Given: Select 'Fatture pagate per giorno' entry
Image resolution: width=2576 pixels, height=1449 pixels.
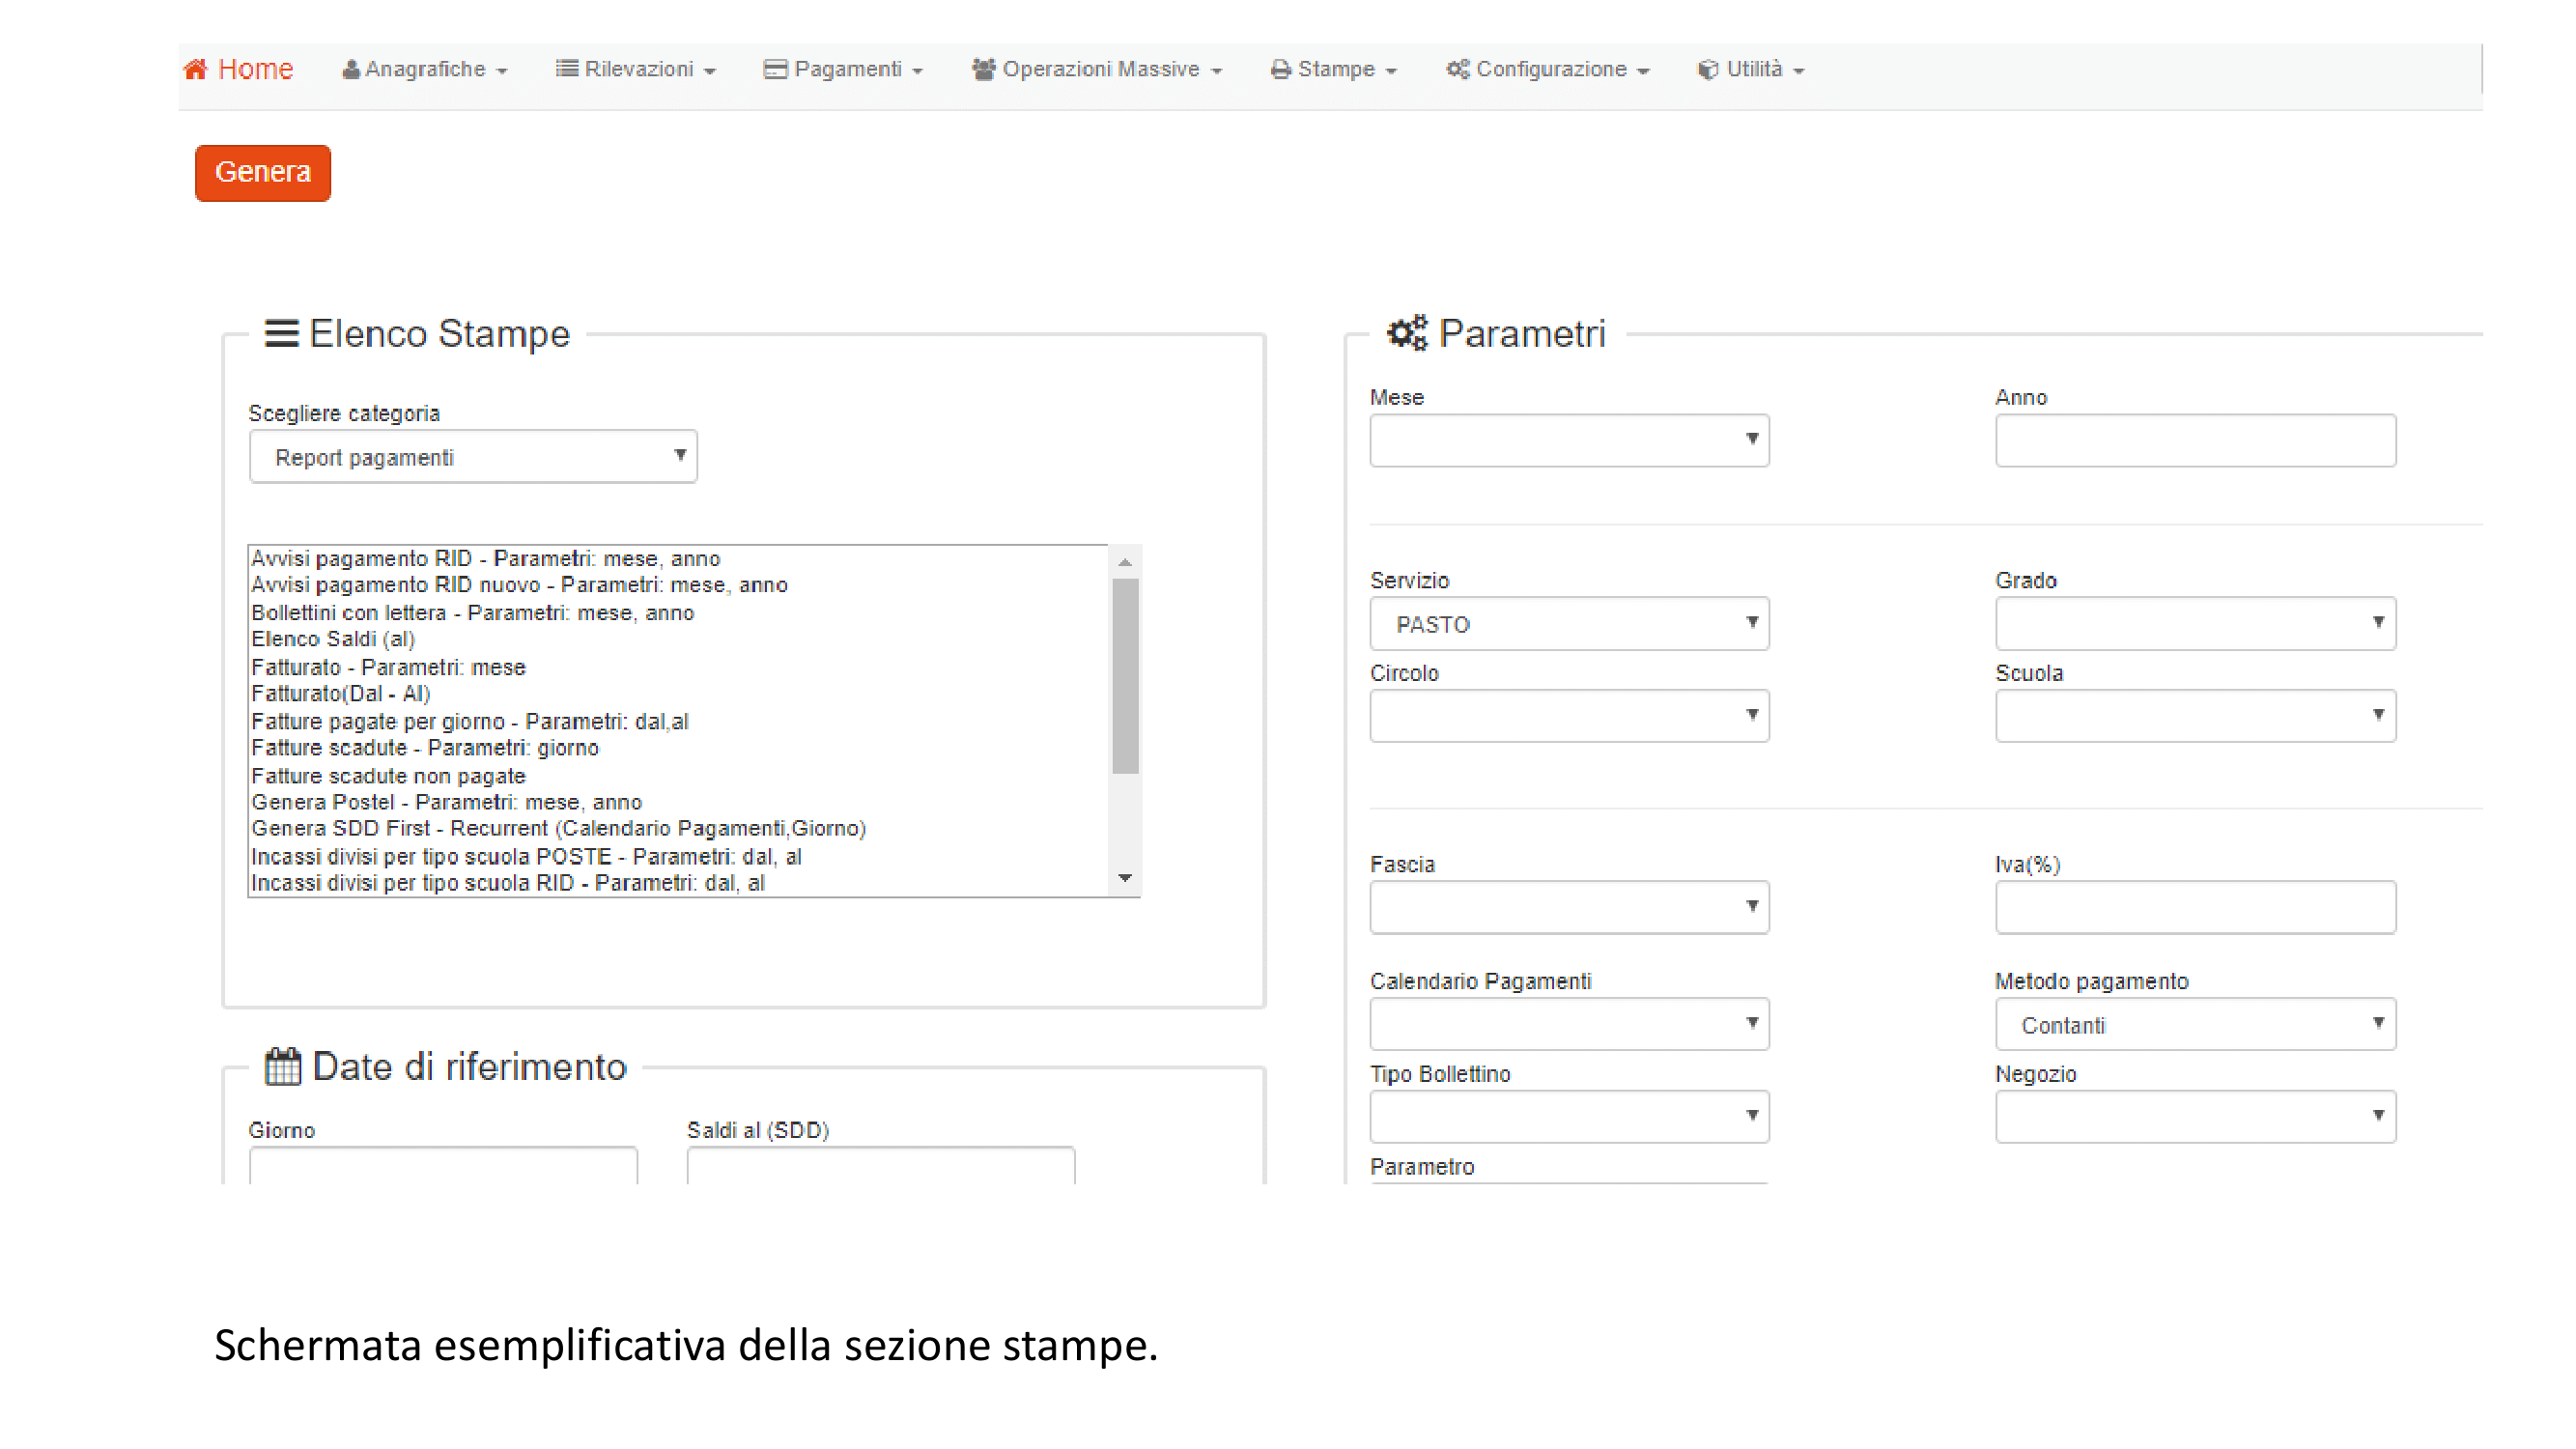Looking at the screenshot, I should click(x=470, y=721).
